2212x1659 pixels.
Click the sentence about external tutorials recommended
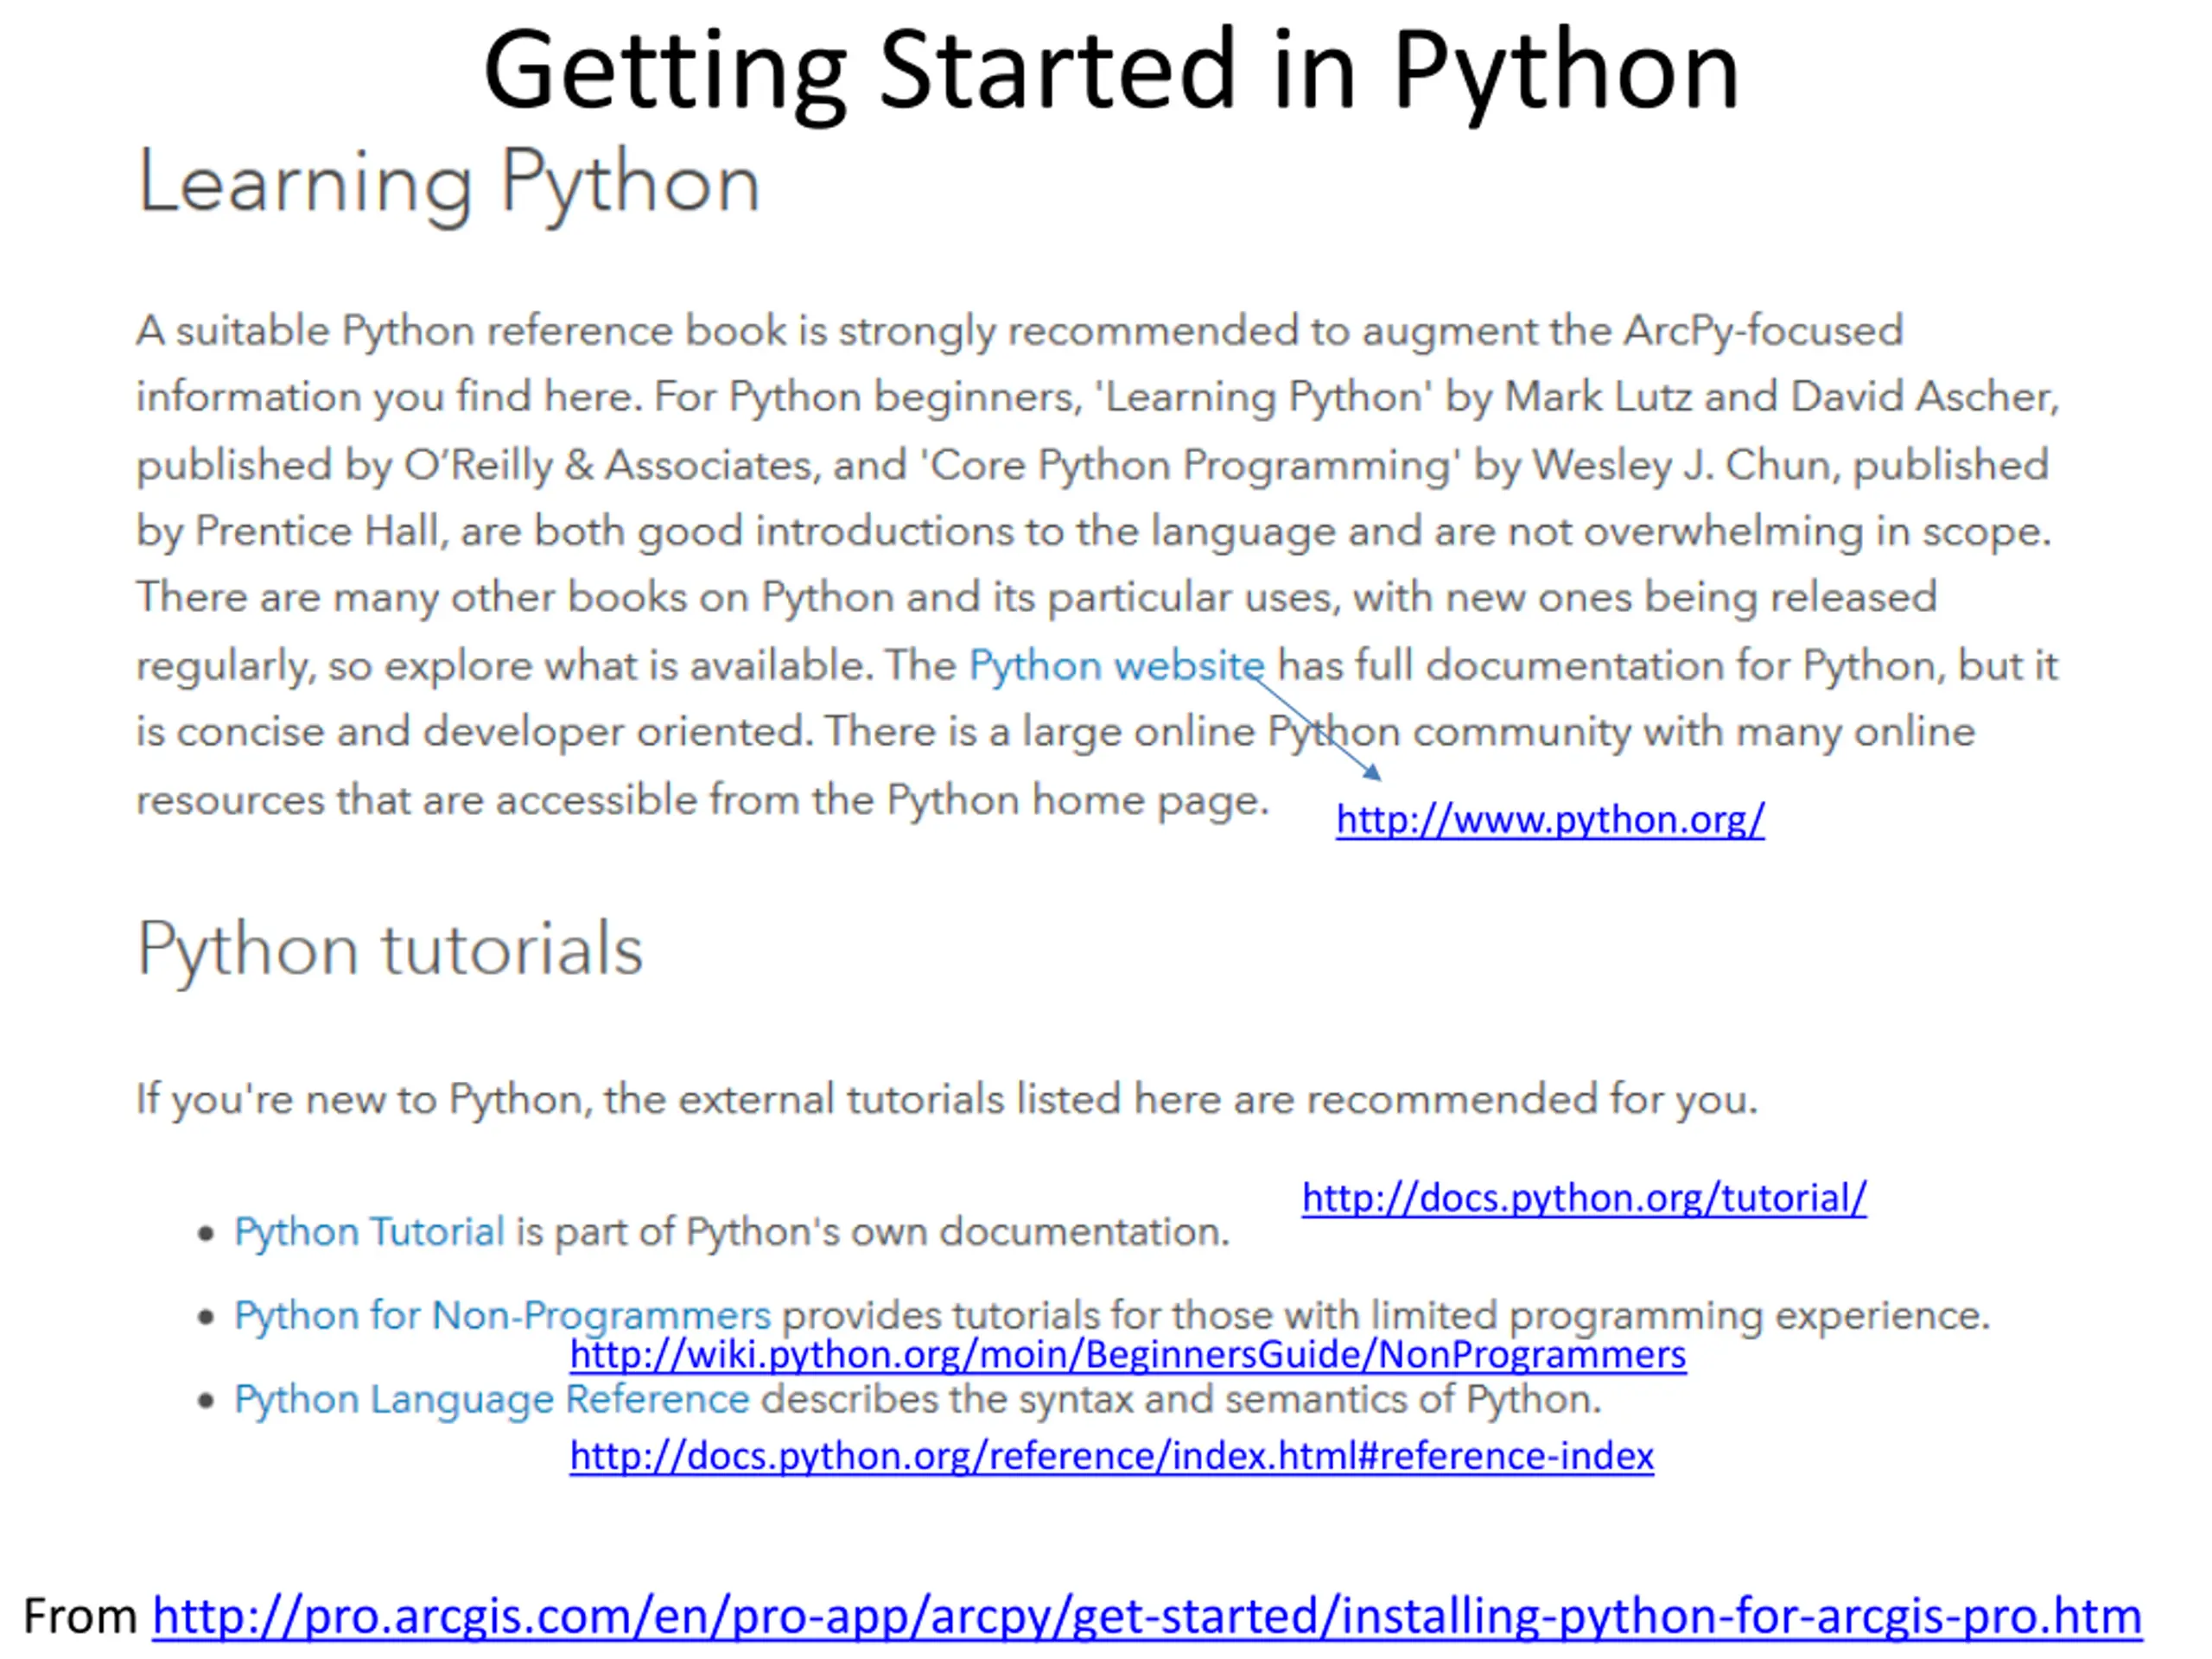click(946, 1100)
